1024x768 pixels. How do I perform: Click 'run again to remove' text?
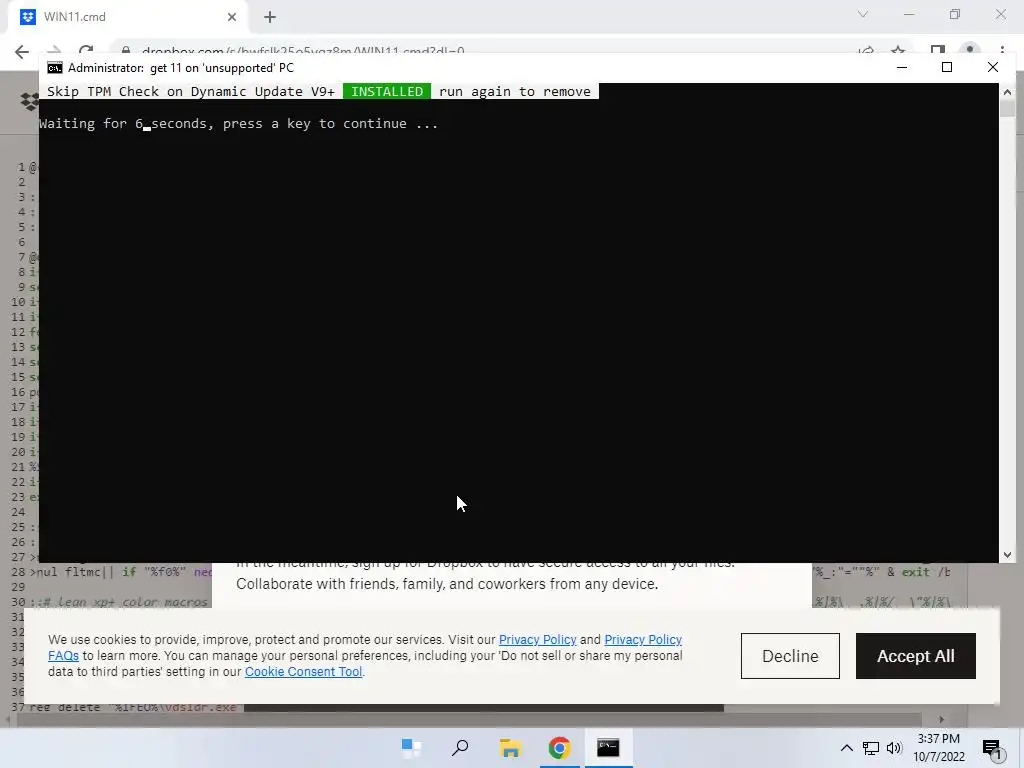tap(515, 91)
